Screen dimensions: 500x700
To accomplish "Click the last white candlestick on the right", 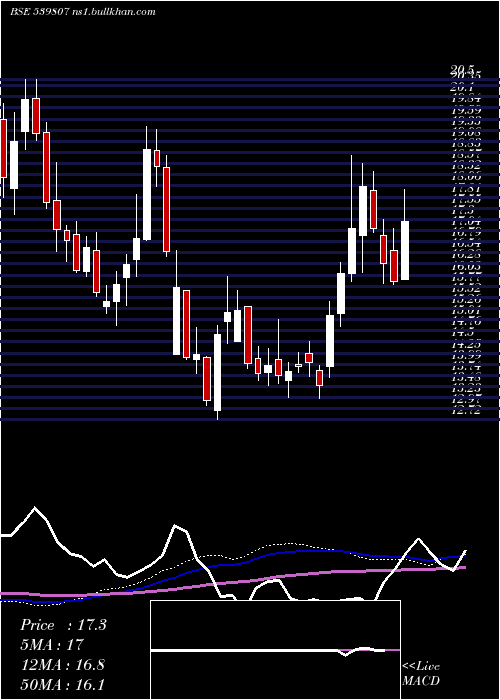I will coord(405,250).
